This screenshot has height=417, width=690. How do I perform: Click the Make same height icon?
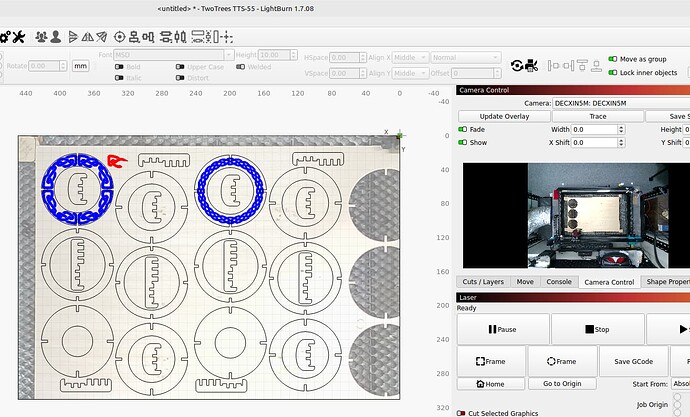click(212, 37)
